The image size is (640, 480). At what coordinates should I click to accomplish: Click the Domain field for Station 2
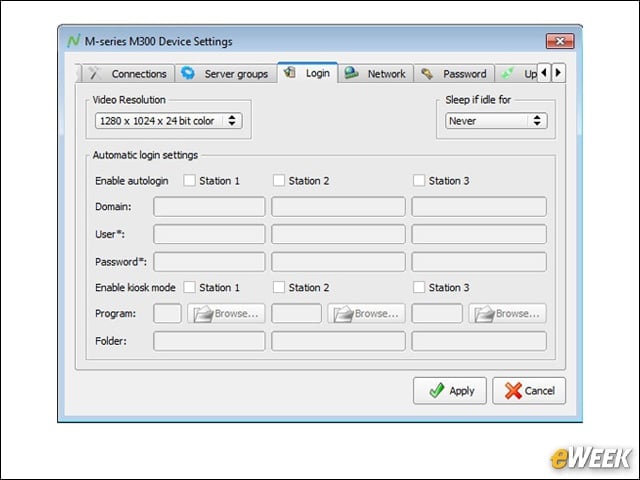point(338,207)
